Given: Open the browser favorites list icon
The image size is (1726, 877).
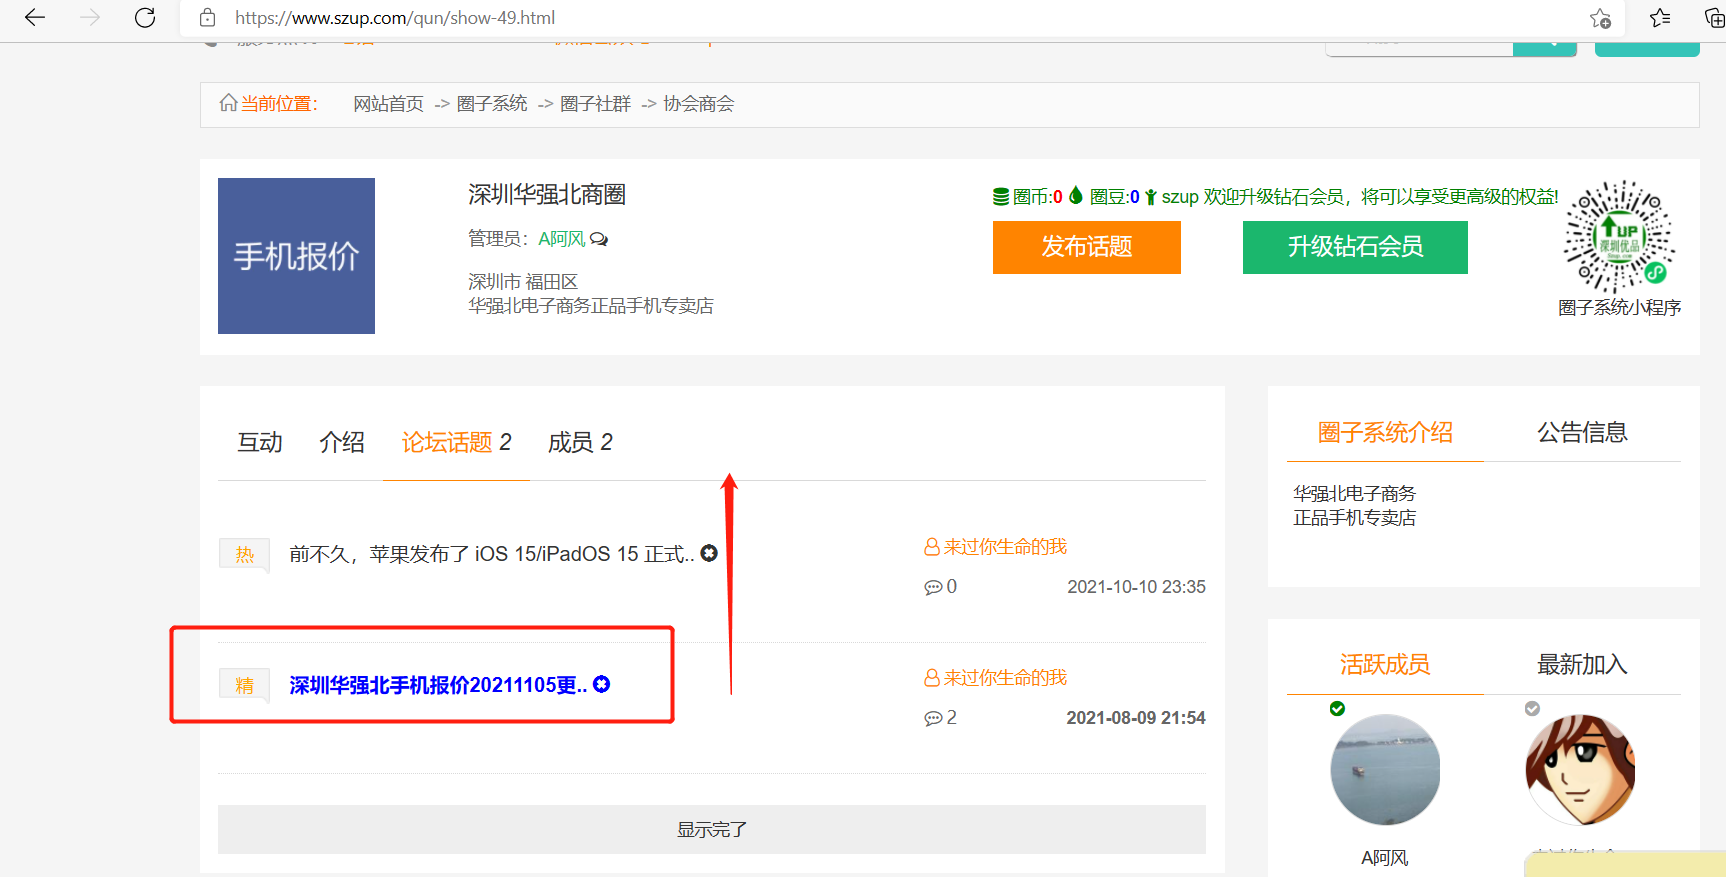Looking at the screenshot, I should (1660, 18).
